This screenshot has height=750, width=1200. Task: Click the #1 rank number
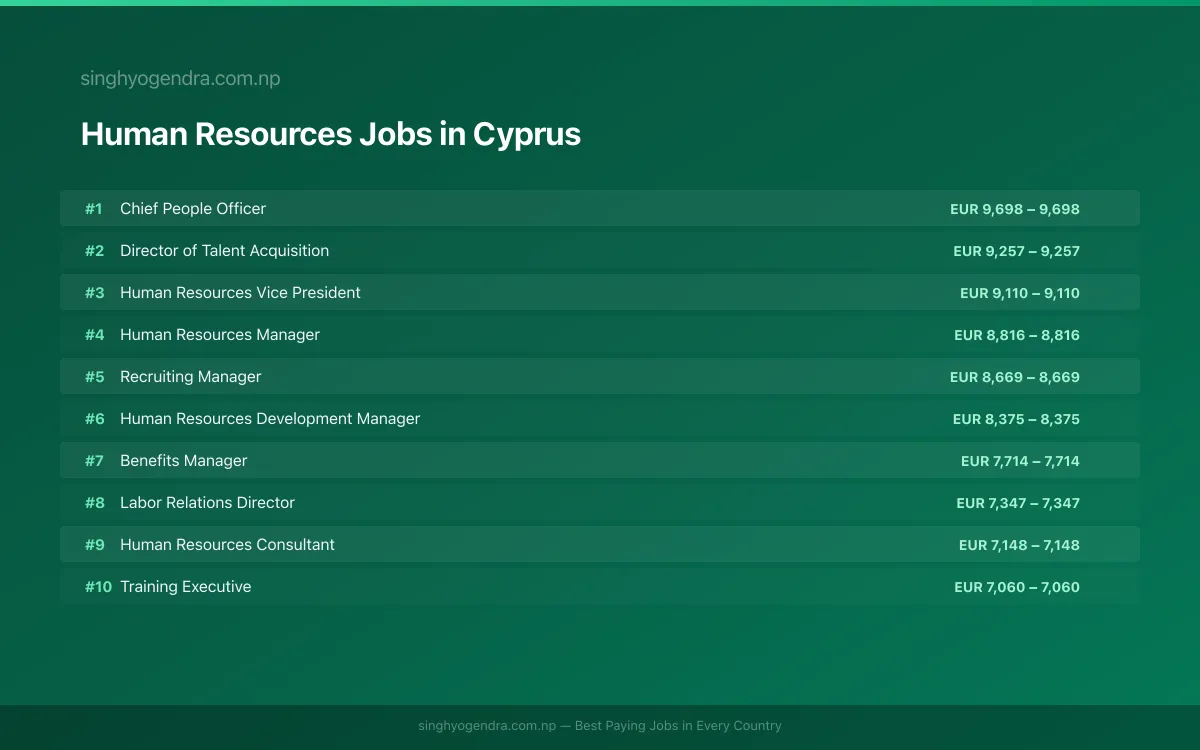94,209
